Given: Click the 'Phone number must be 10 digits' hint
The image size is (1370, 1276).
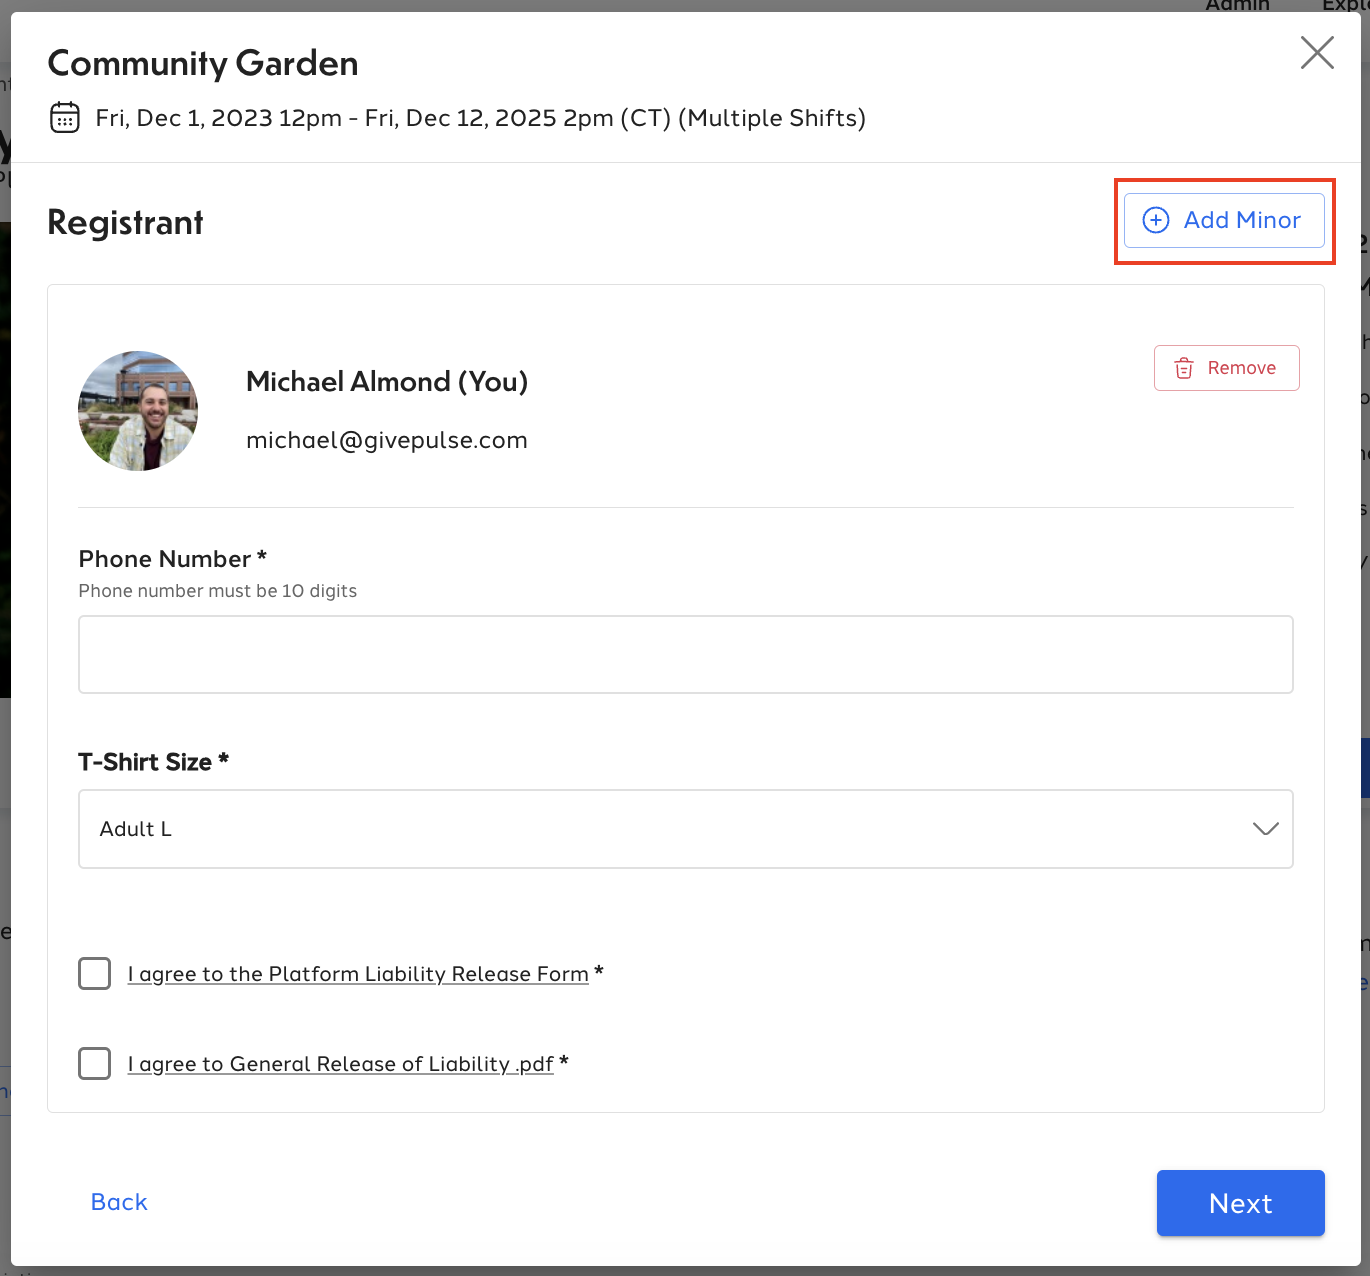Looking at the screenshot, I should [218, 591].
